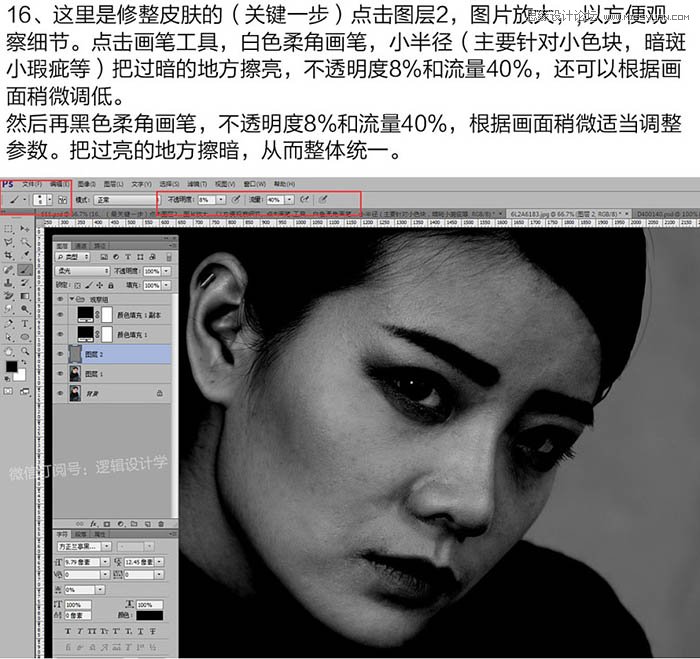Image resolution: width=700 pixels, height=659 pixels.
Task: Open 窗口 menu
Action: tap(254, 184)
